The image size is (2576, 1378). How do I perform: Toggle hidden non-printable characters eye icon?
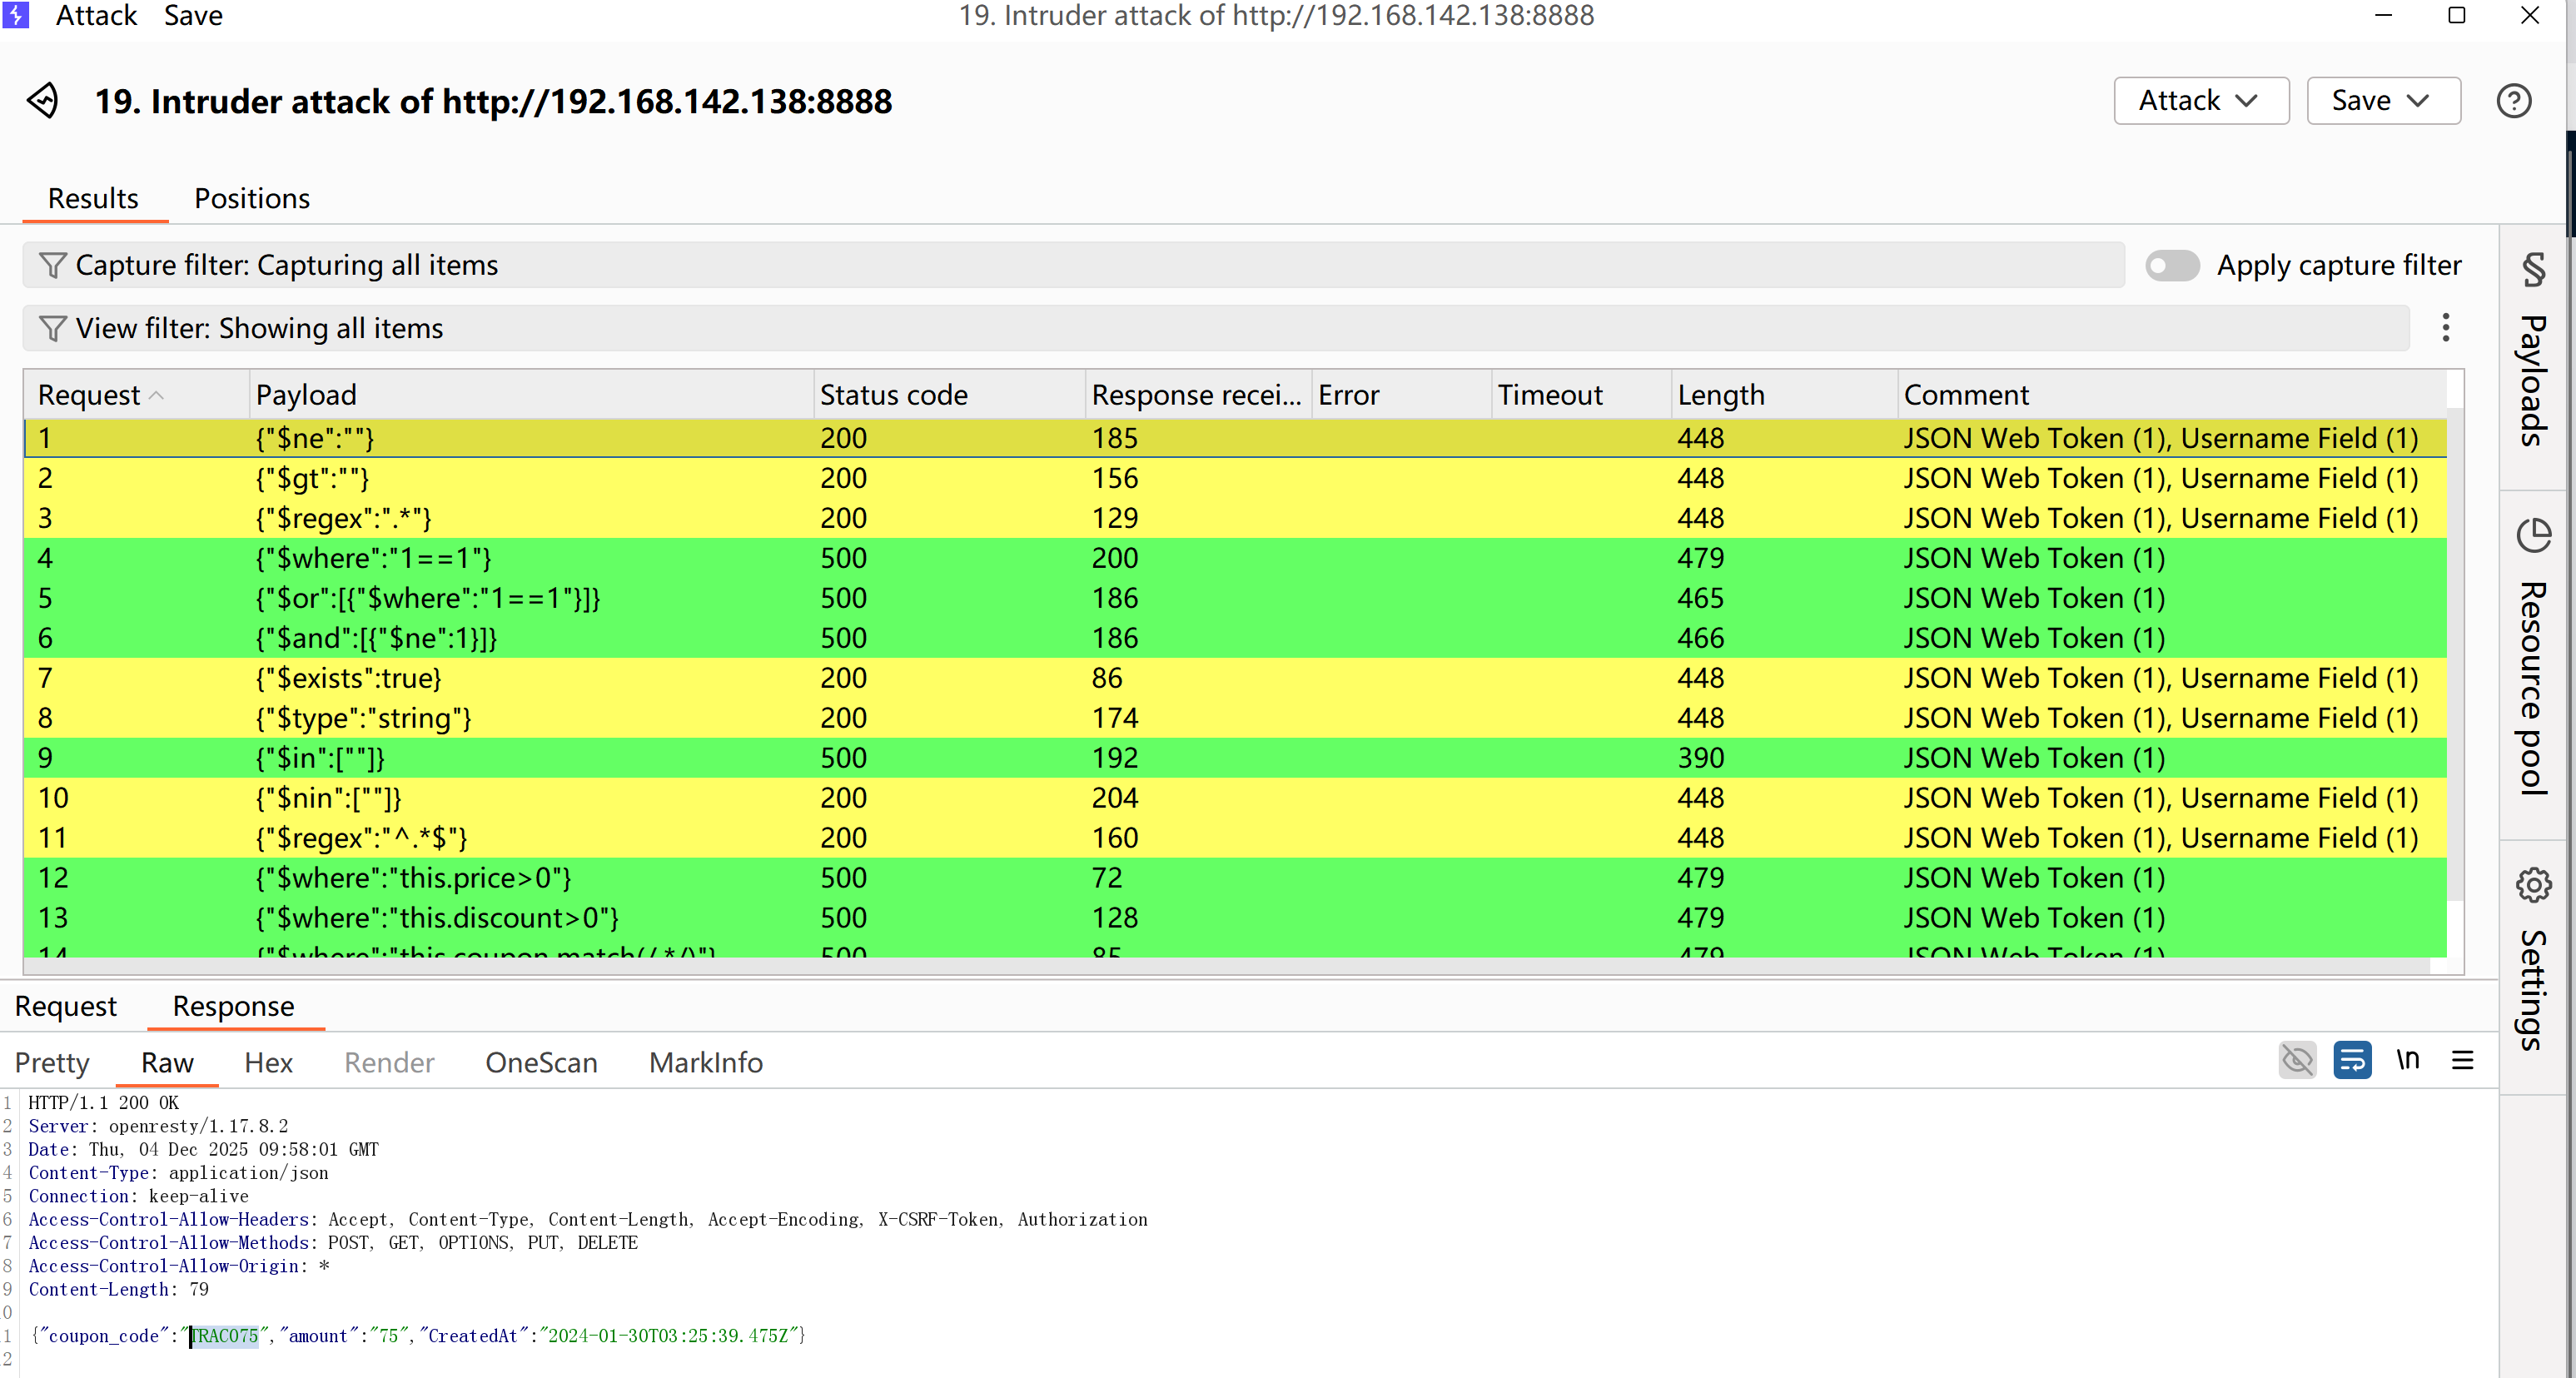click(x=2297, y=1060)
